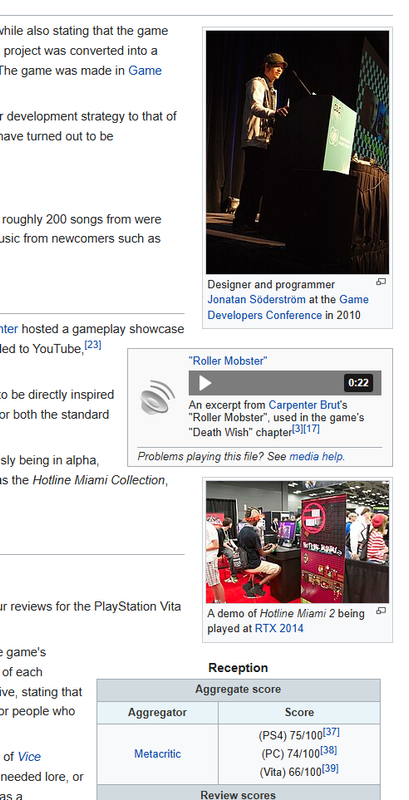The height and width of the screenshot is (800, 409).
Task: Open the "Roller Mobster" file title link
Action: (x=227, y=361)
